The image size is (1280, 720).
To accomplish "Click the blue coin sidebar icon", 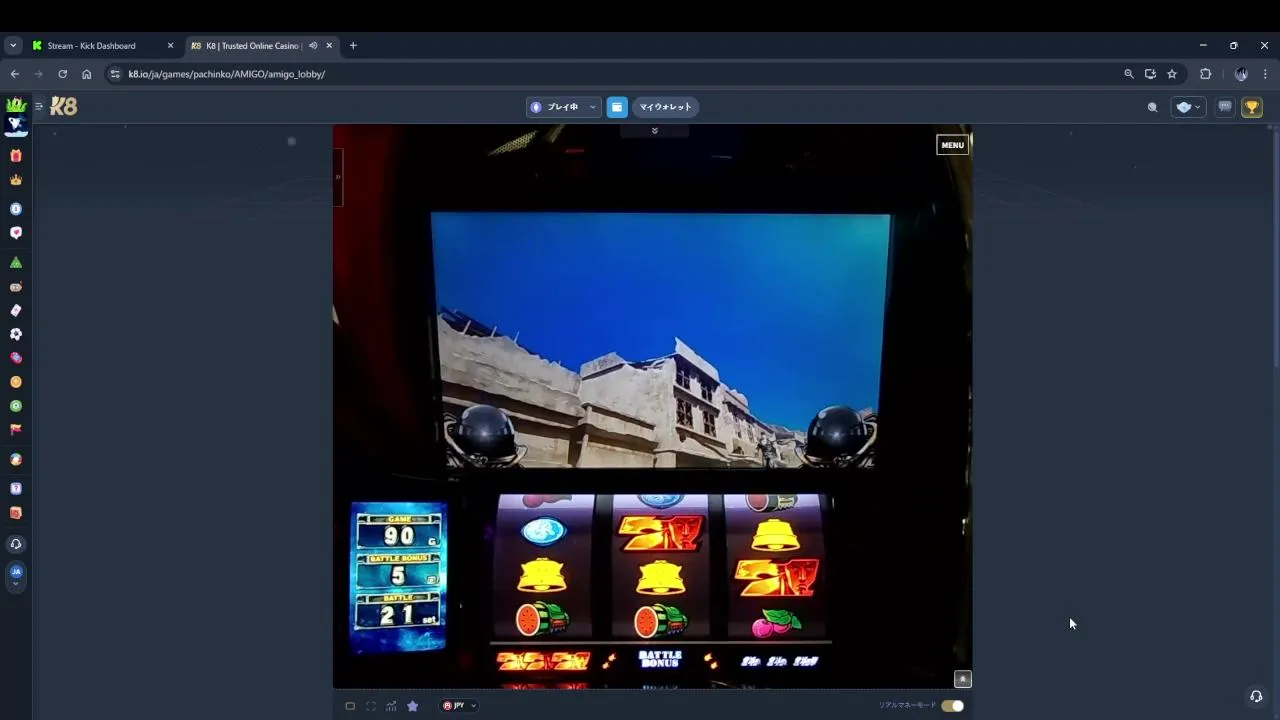I will tap(15, 209).
